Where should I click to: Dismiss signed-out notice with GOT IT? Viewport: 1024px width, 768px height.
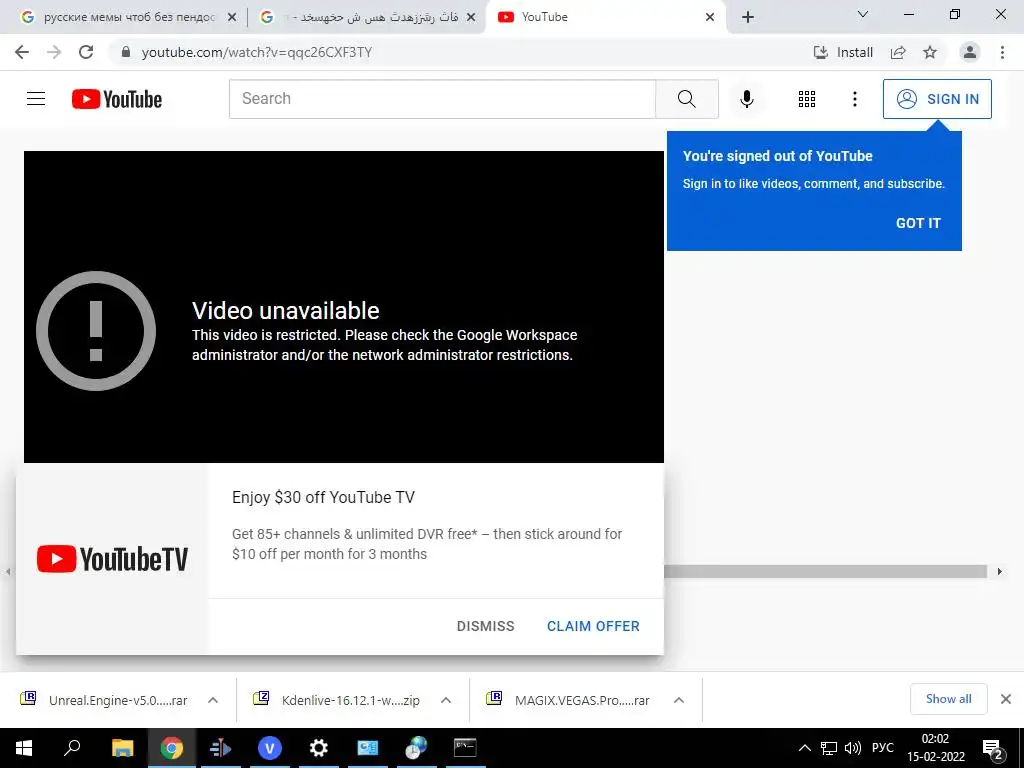pyautogui.click(x=918, y=223)
